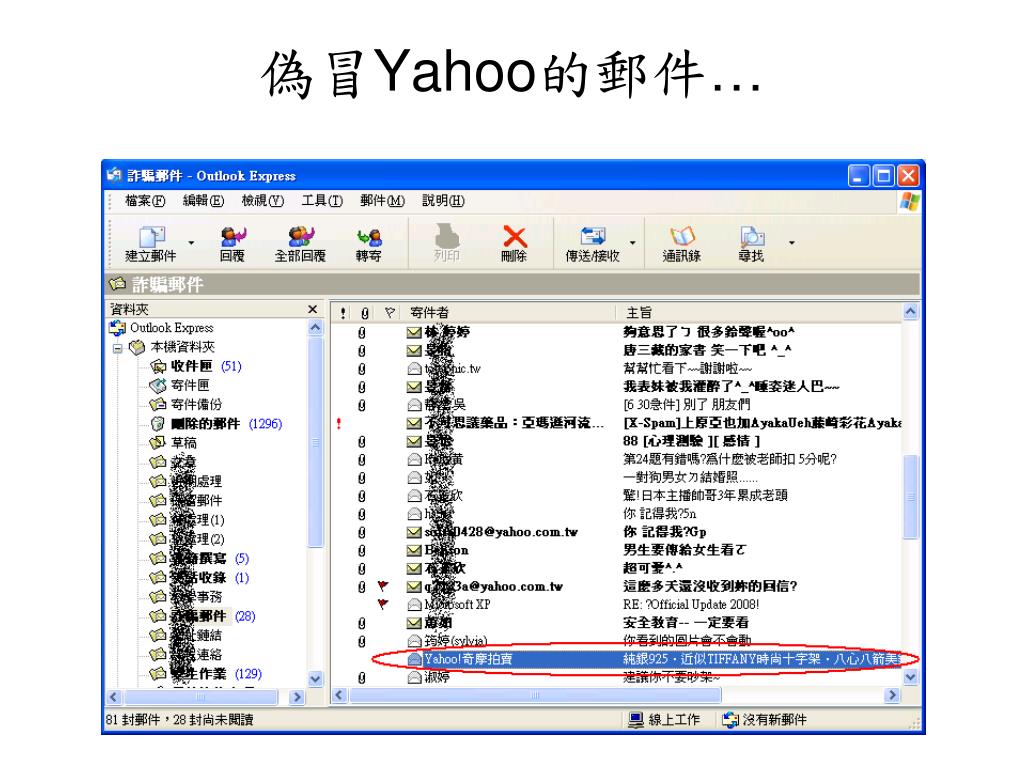Open the 郵件(M) menu

tap(382, 200)
